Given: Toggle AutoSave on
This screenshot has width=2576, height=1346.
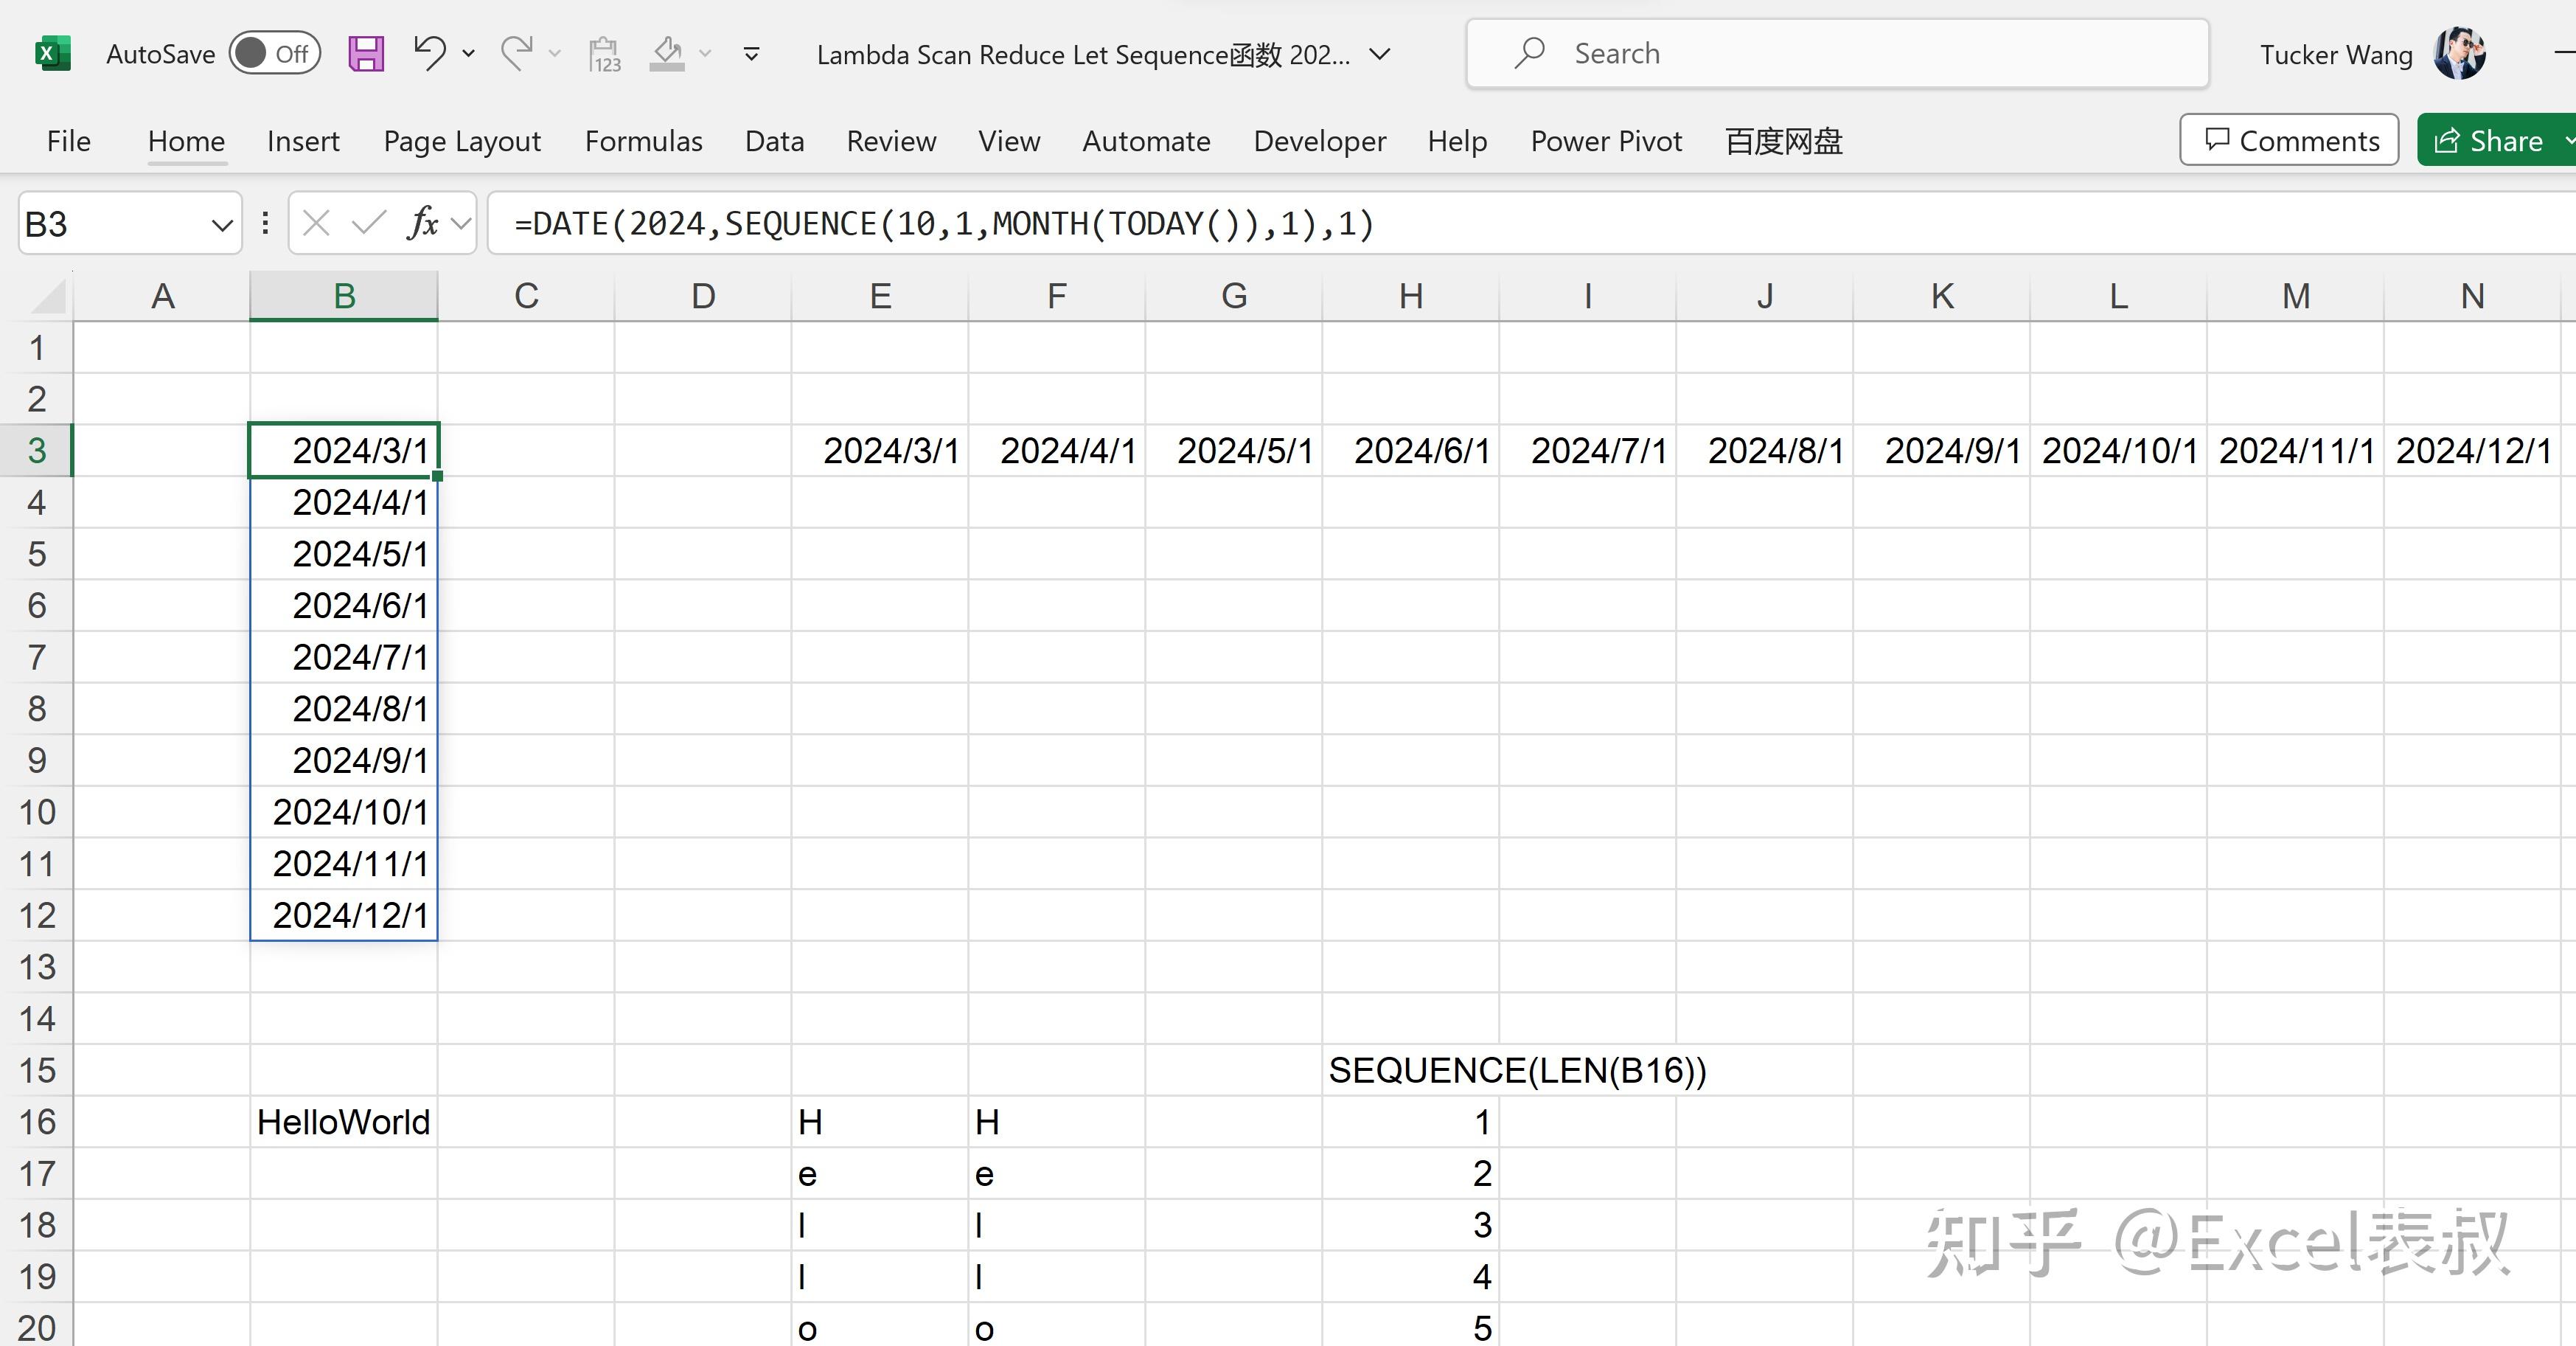Looking at the screenshot, I should 274,53.
